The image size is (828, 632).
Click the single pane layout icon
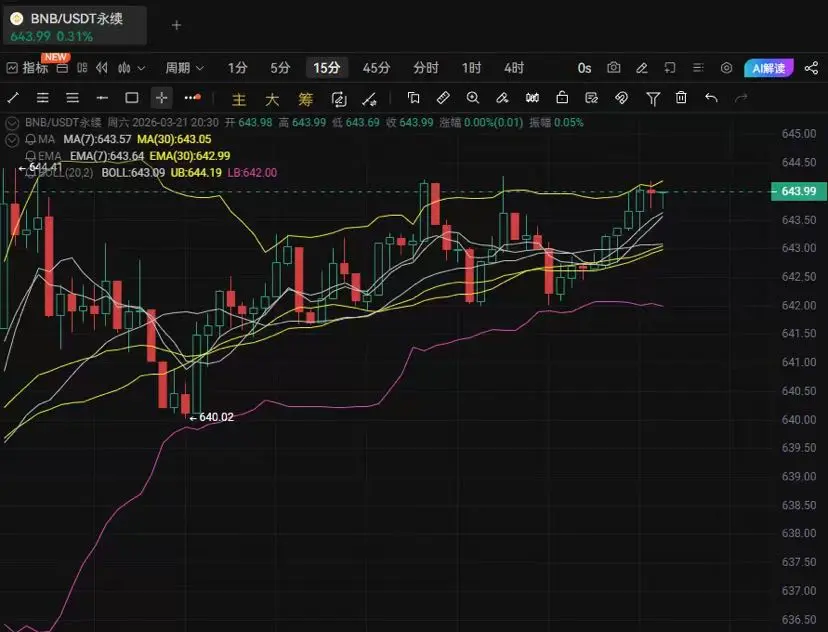pyautogui.click(x=62, y=68)
